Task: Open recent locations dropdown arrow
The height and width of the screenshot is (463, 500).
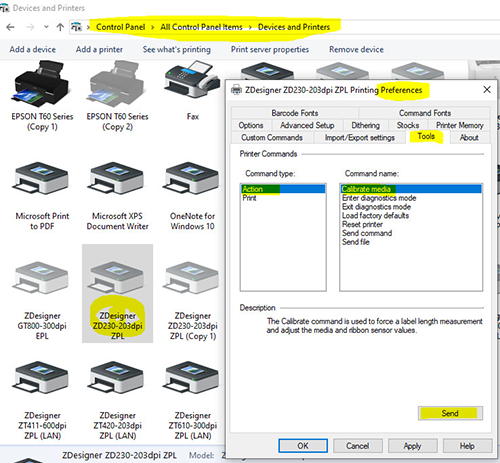Action: point(46,27)
